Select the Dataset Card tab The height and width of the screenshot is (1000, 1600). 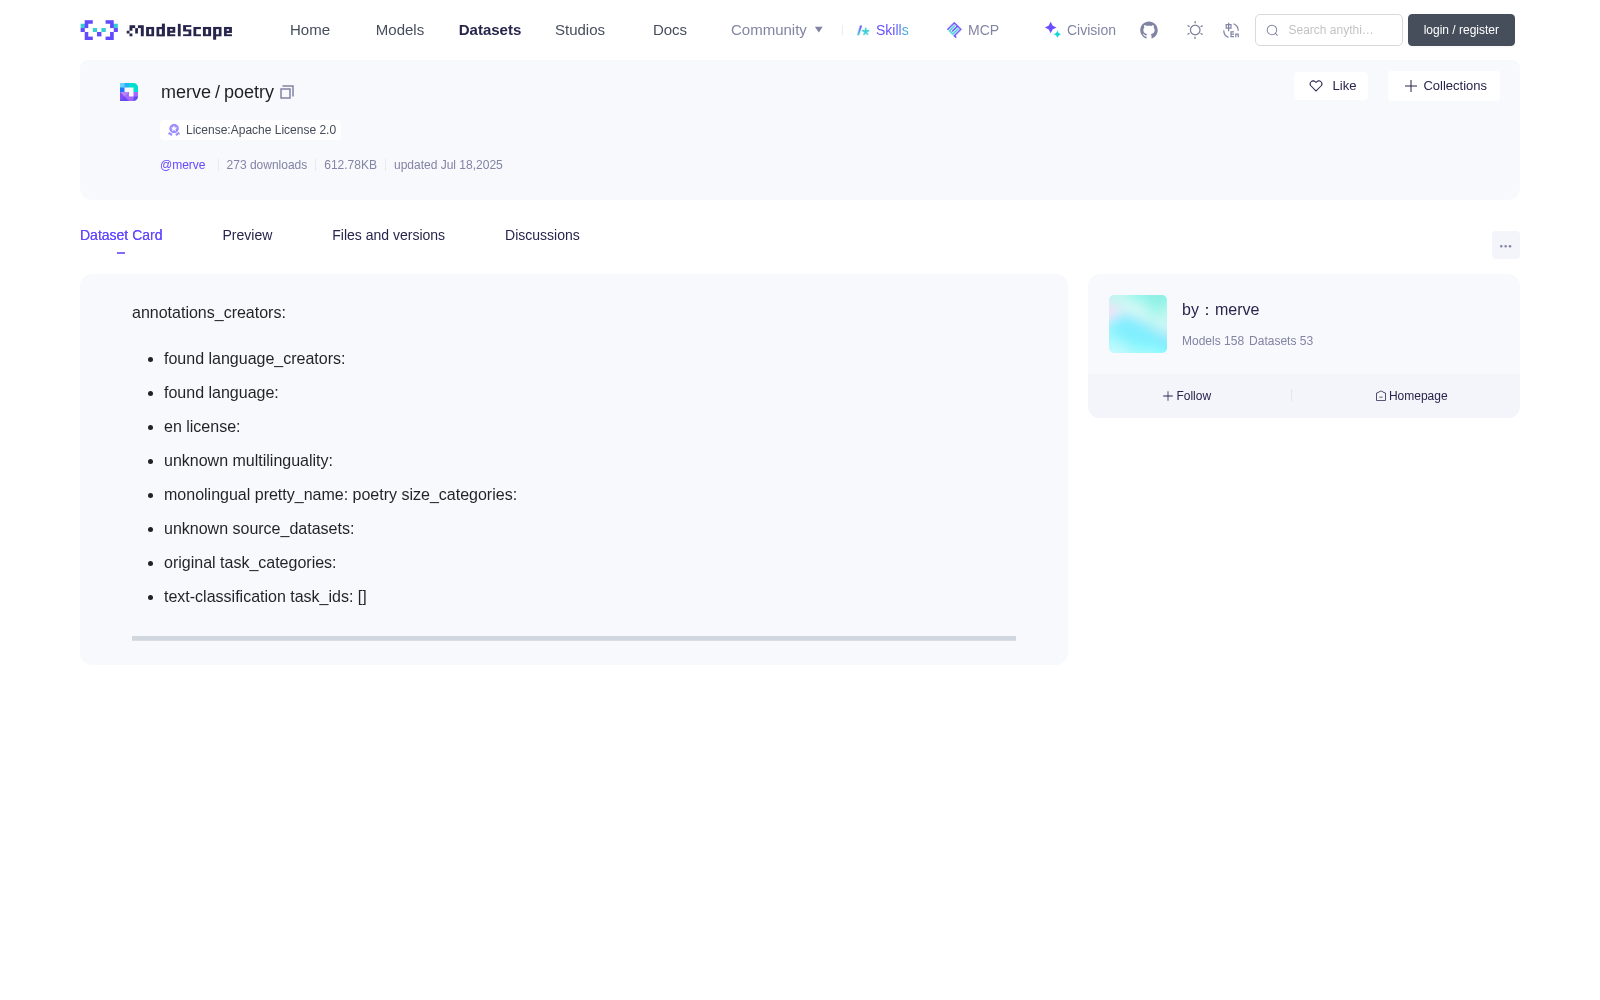(121, 235)
